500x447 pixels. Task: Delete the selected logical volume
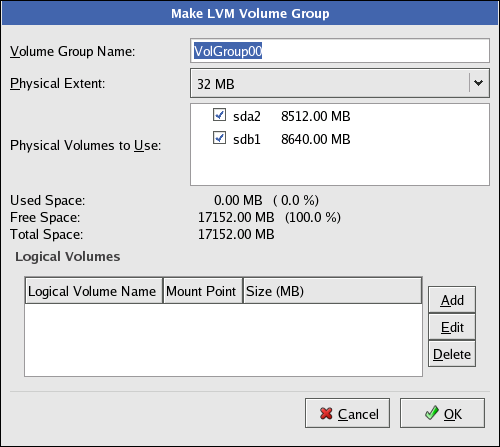452,354
